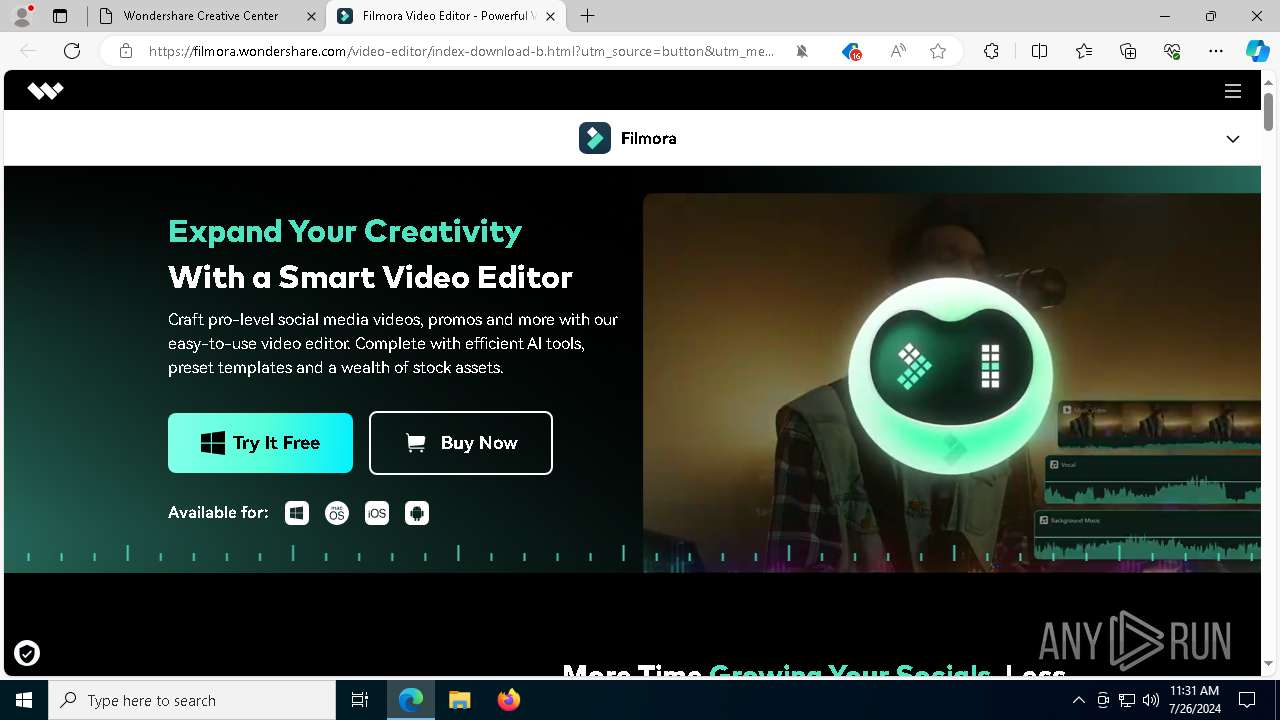Image resolution: width=1280 pixels, height=720 pixels.
Task: Click the browser profile avatar icon
Action: (x=22, y=16)
